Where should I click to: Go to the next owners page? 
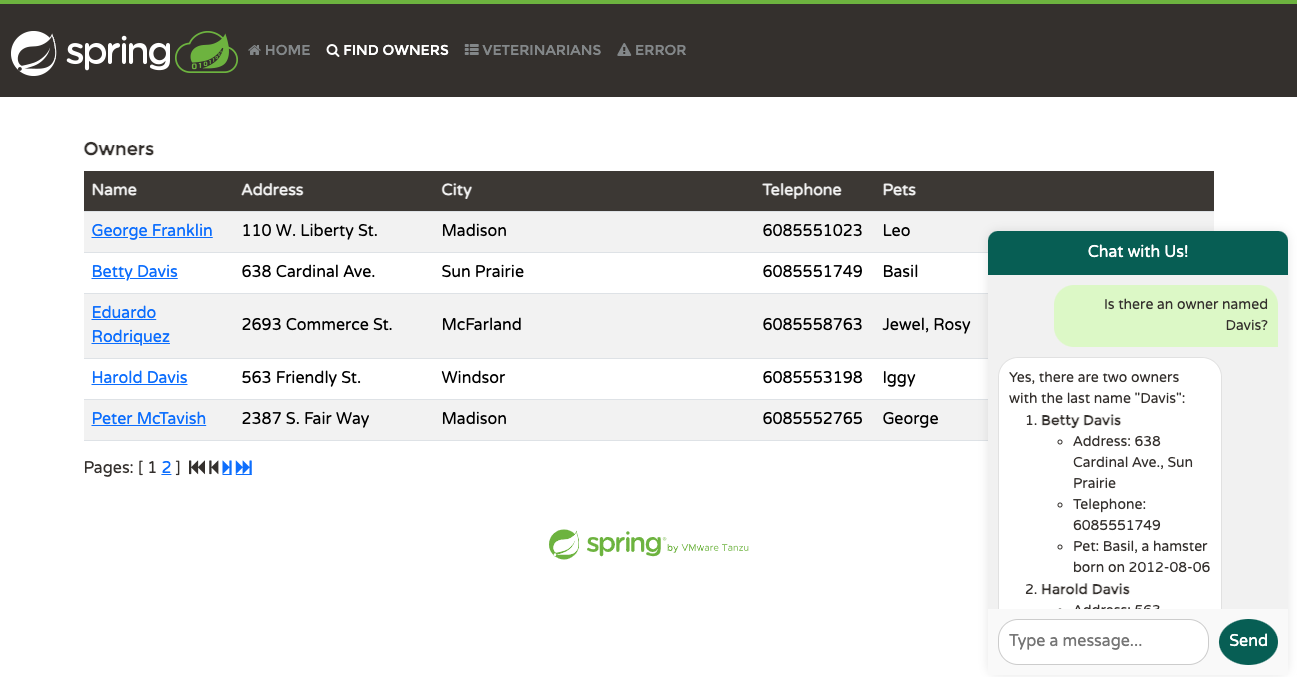click(227, 468)
